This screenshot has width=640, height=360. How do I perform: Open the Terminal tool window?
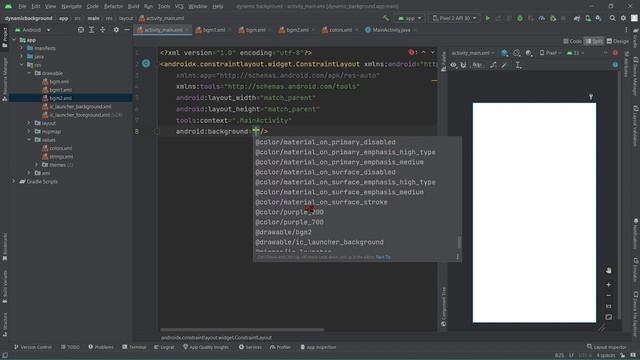(x=134, y=347)
